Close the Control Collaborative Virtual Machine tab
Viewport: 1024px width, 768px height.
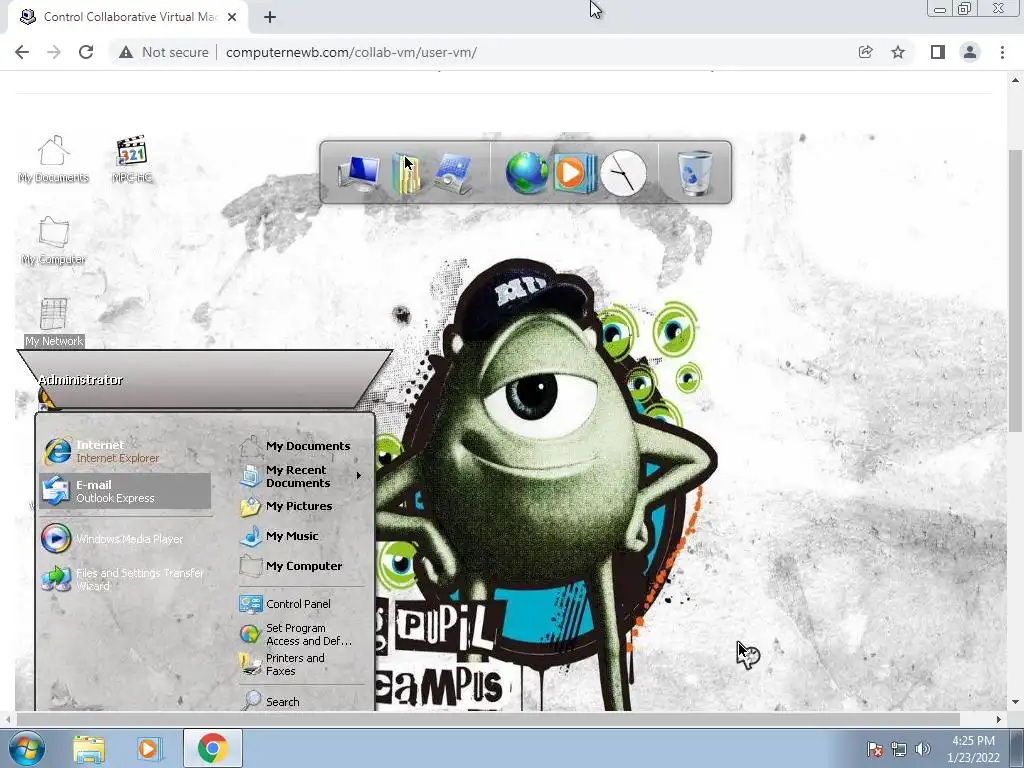tap(232, 17)
